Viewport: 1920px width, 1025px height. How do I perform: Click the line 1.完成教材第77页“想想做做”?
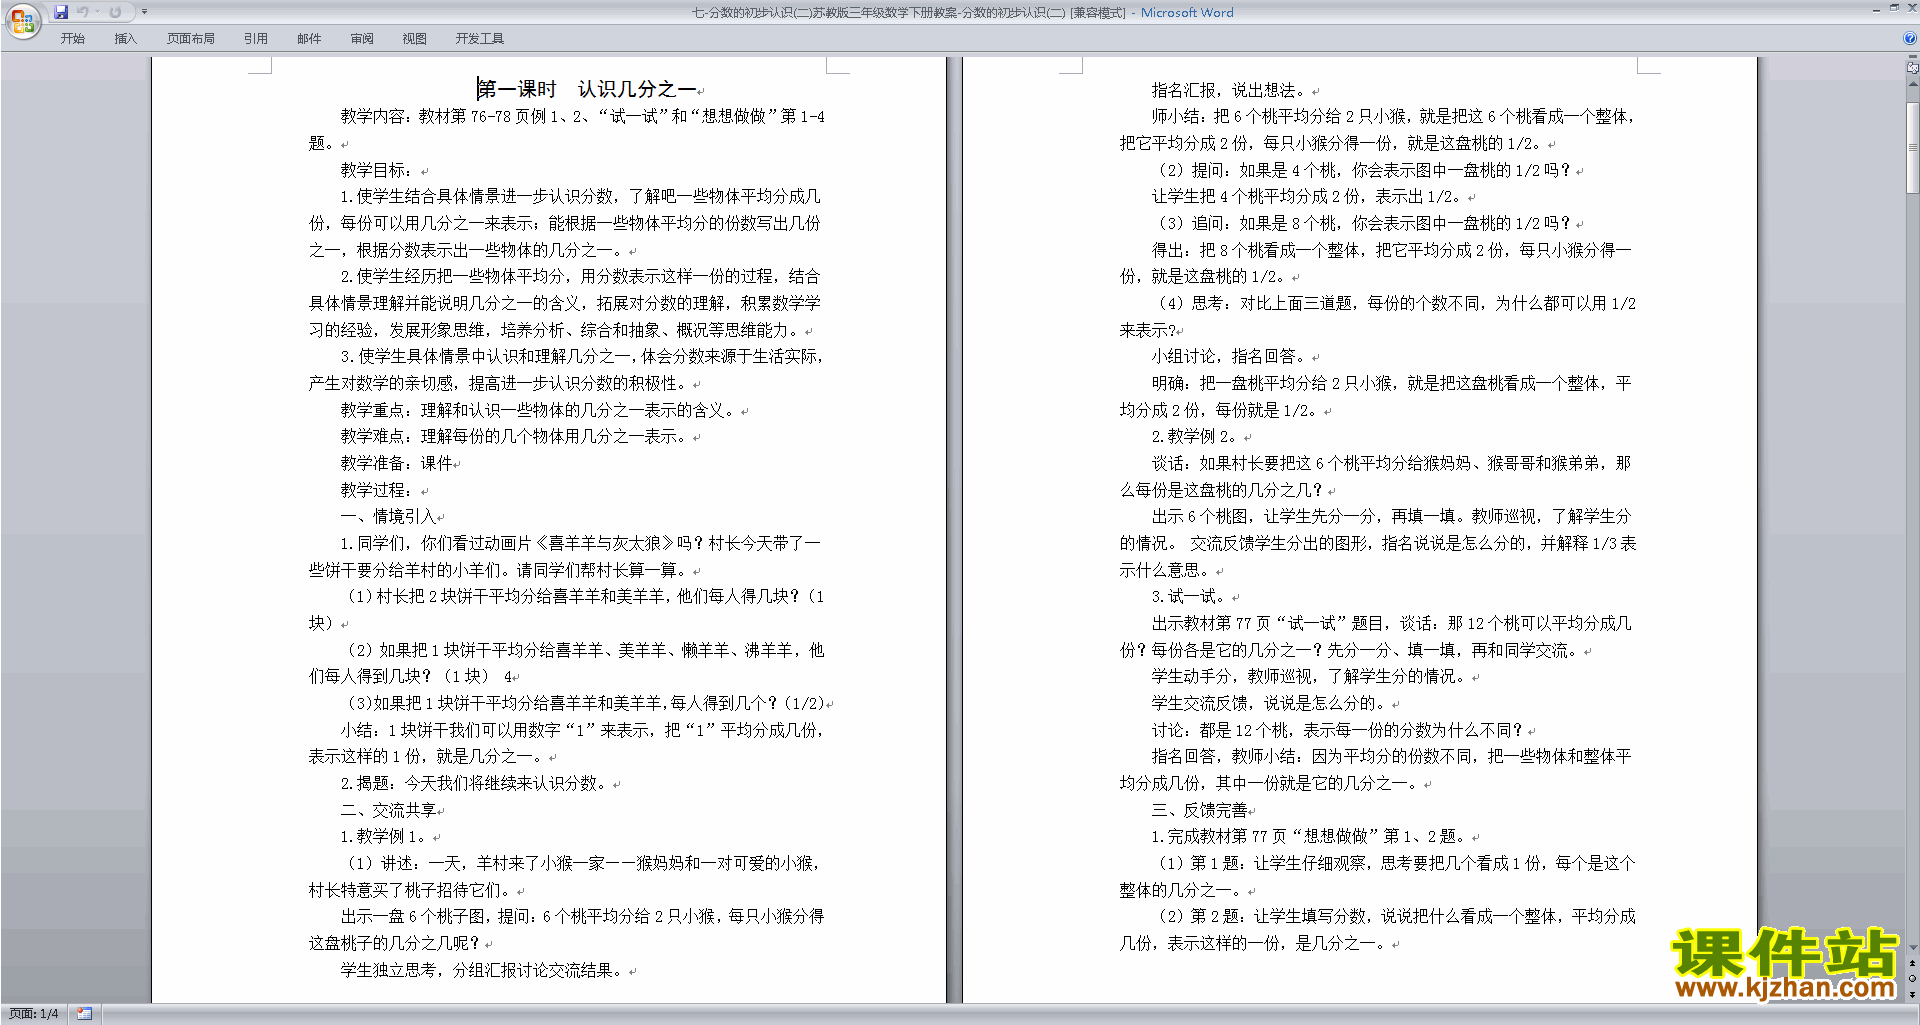tap(1309, 836)
